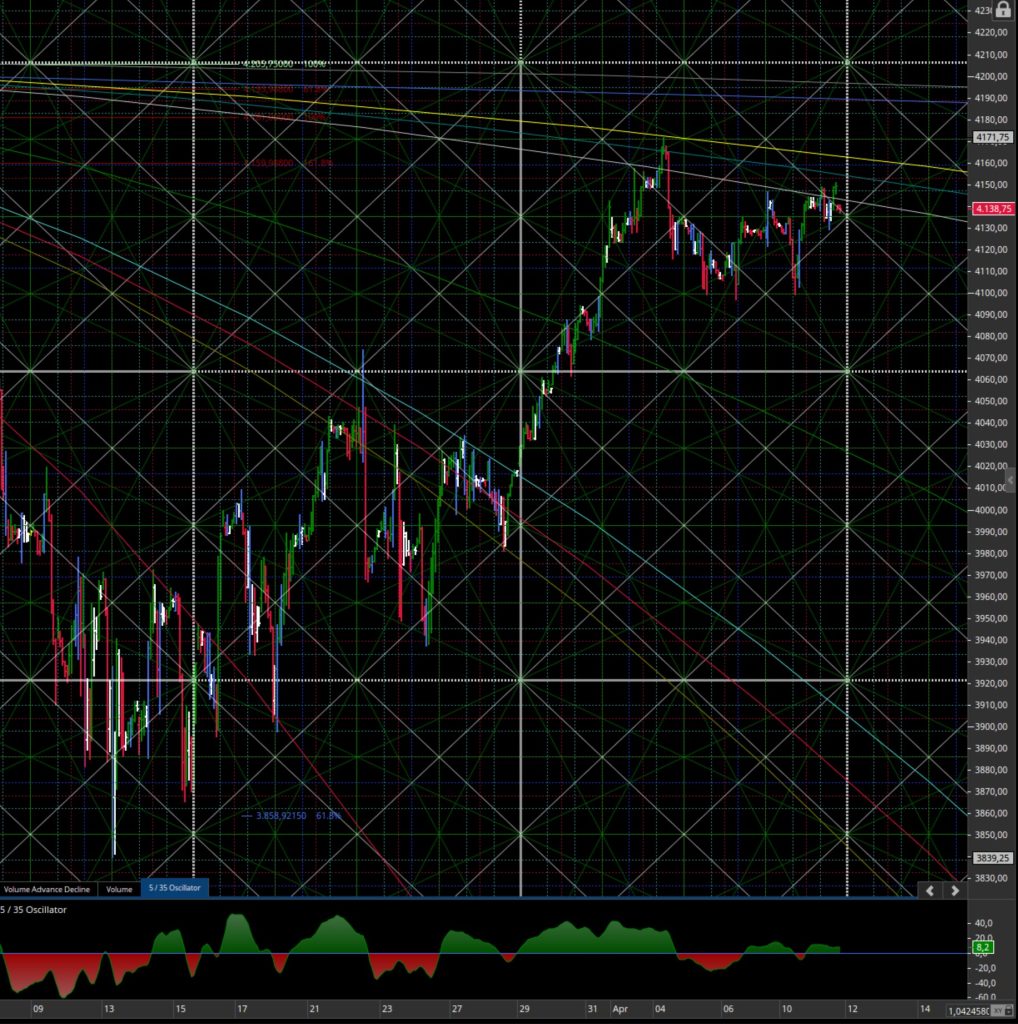Viewport: 1018px width, 1024px height.
Task: Click the 4000,00 price axis label
Action: pyautogui.click(x=991, y=510)
